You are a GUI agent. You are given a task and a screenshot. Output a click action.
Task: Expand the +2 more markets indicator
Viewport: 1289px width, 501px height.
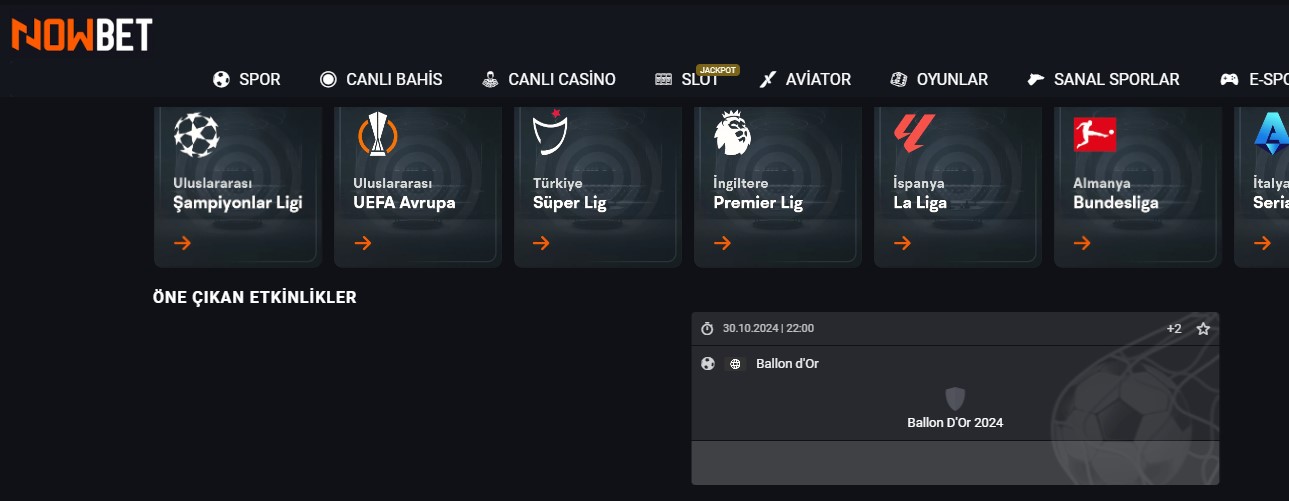click(x=1174, y=329)
